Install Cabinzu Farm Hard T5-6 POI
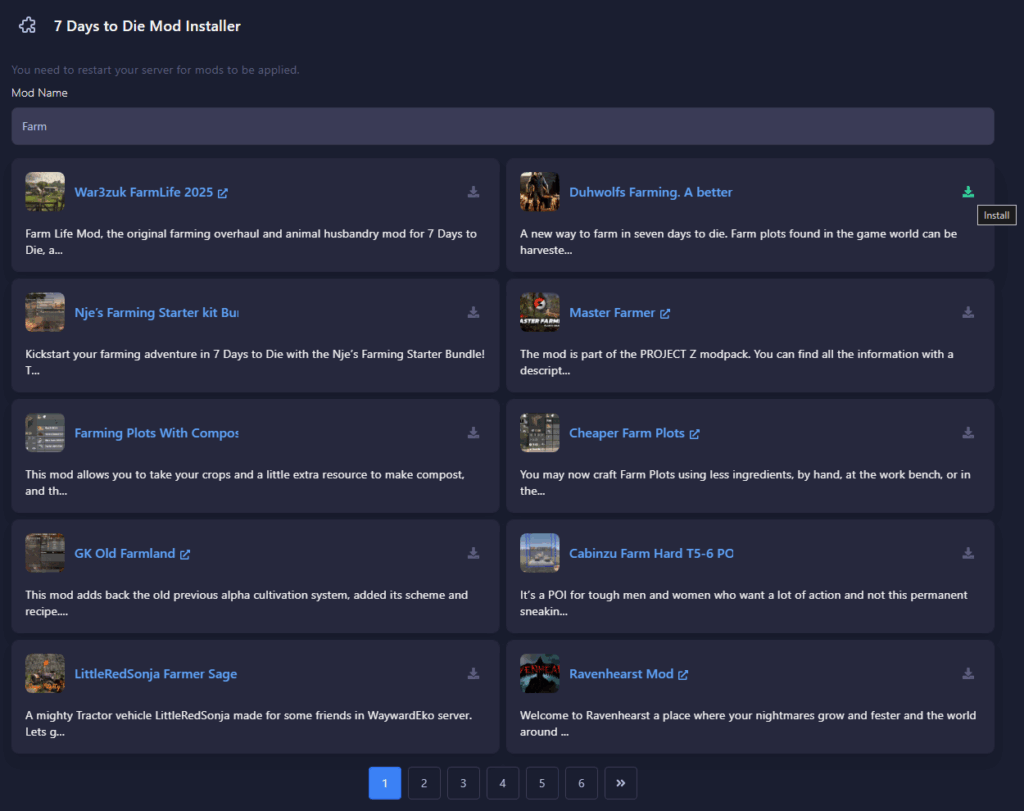The height and width of the screenshot is (811, 1024). click(967, 553)
